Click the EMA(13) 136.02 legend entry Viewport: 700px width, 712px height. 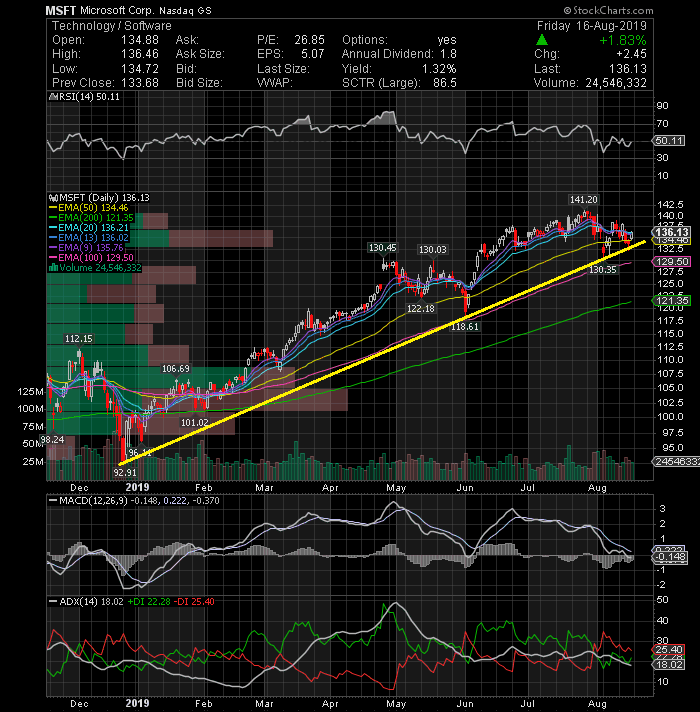coord(89,237)
